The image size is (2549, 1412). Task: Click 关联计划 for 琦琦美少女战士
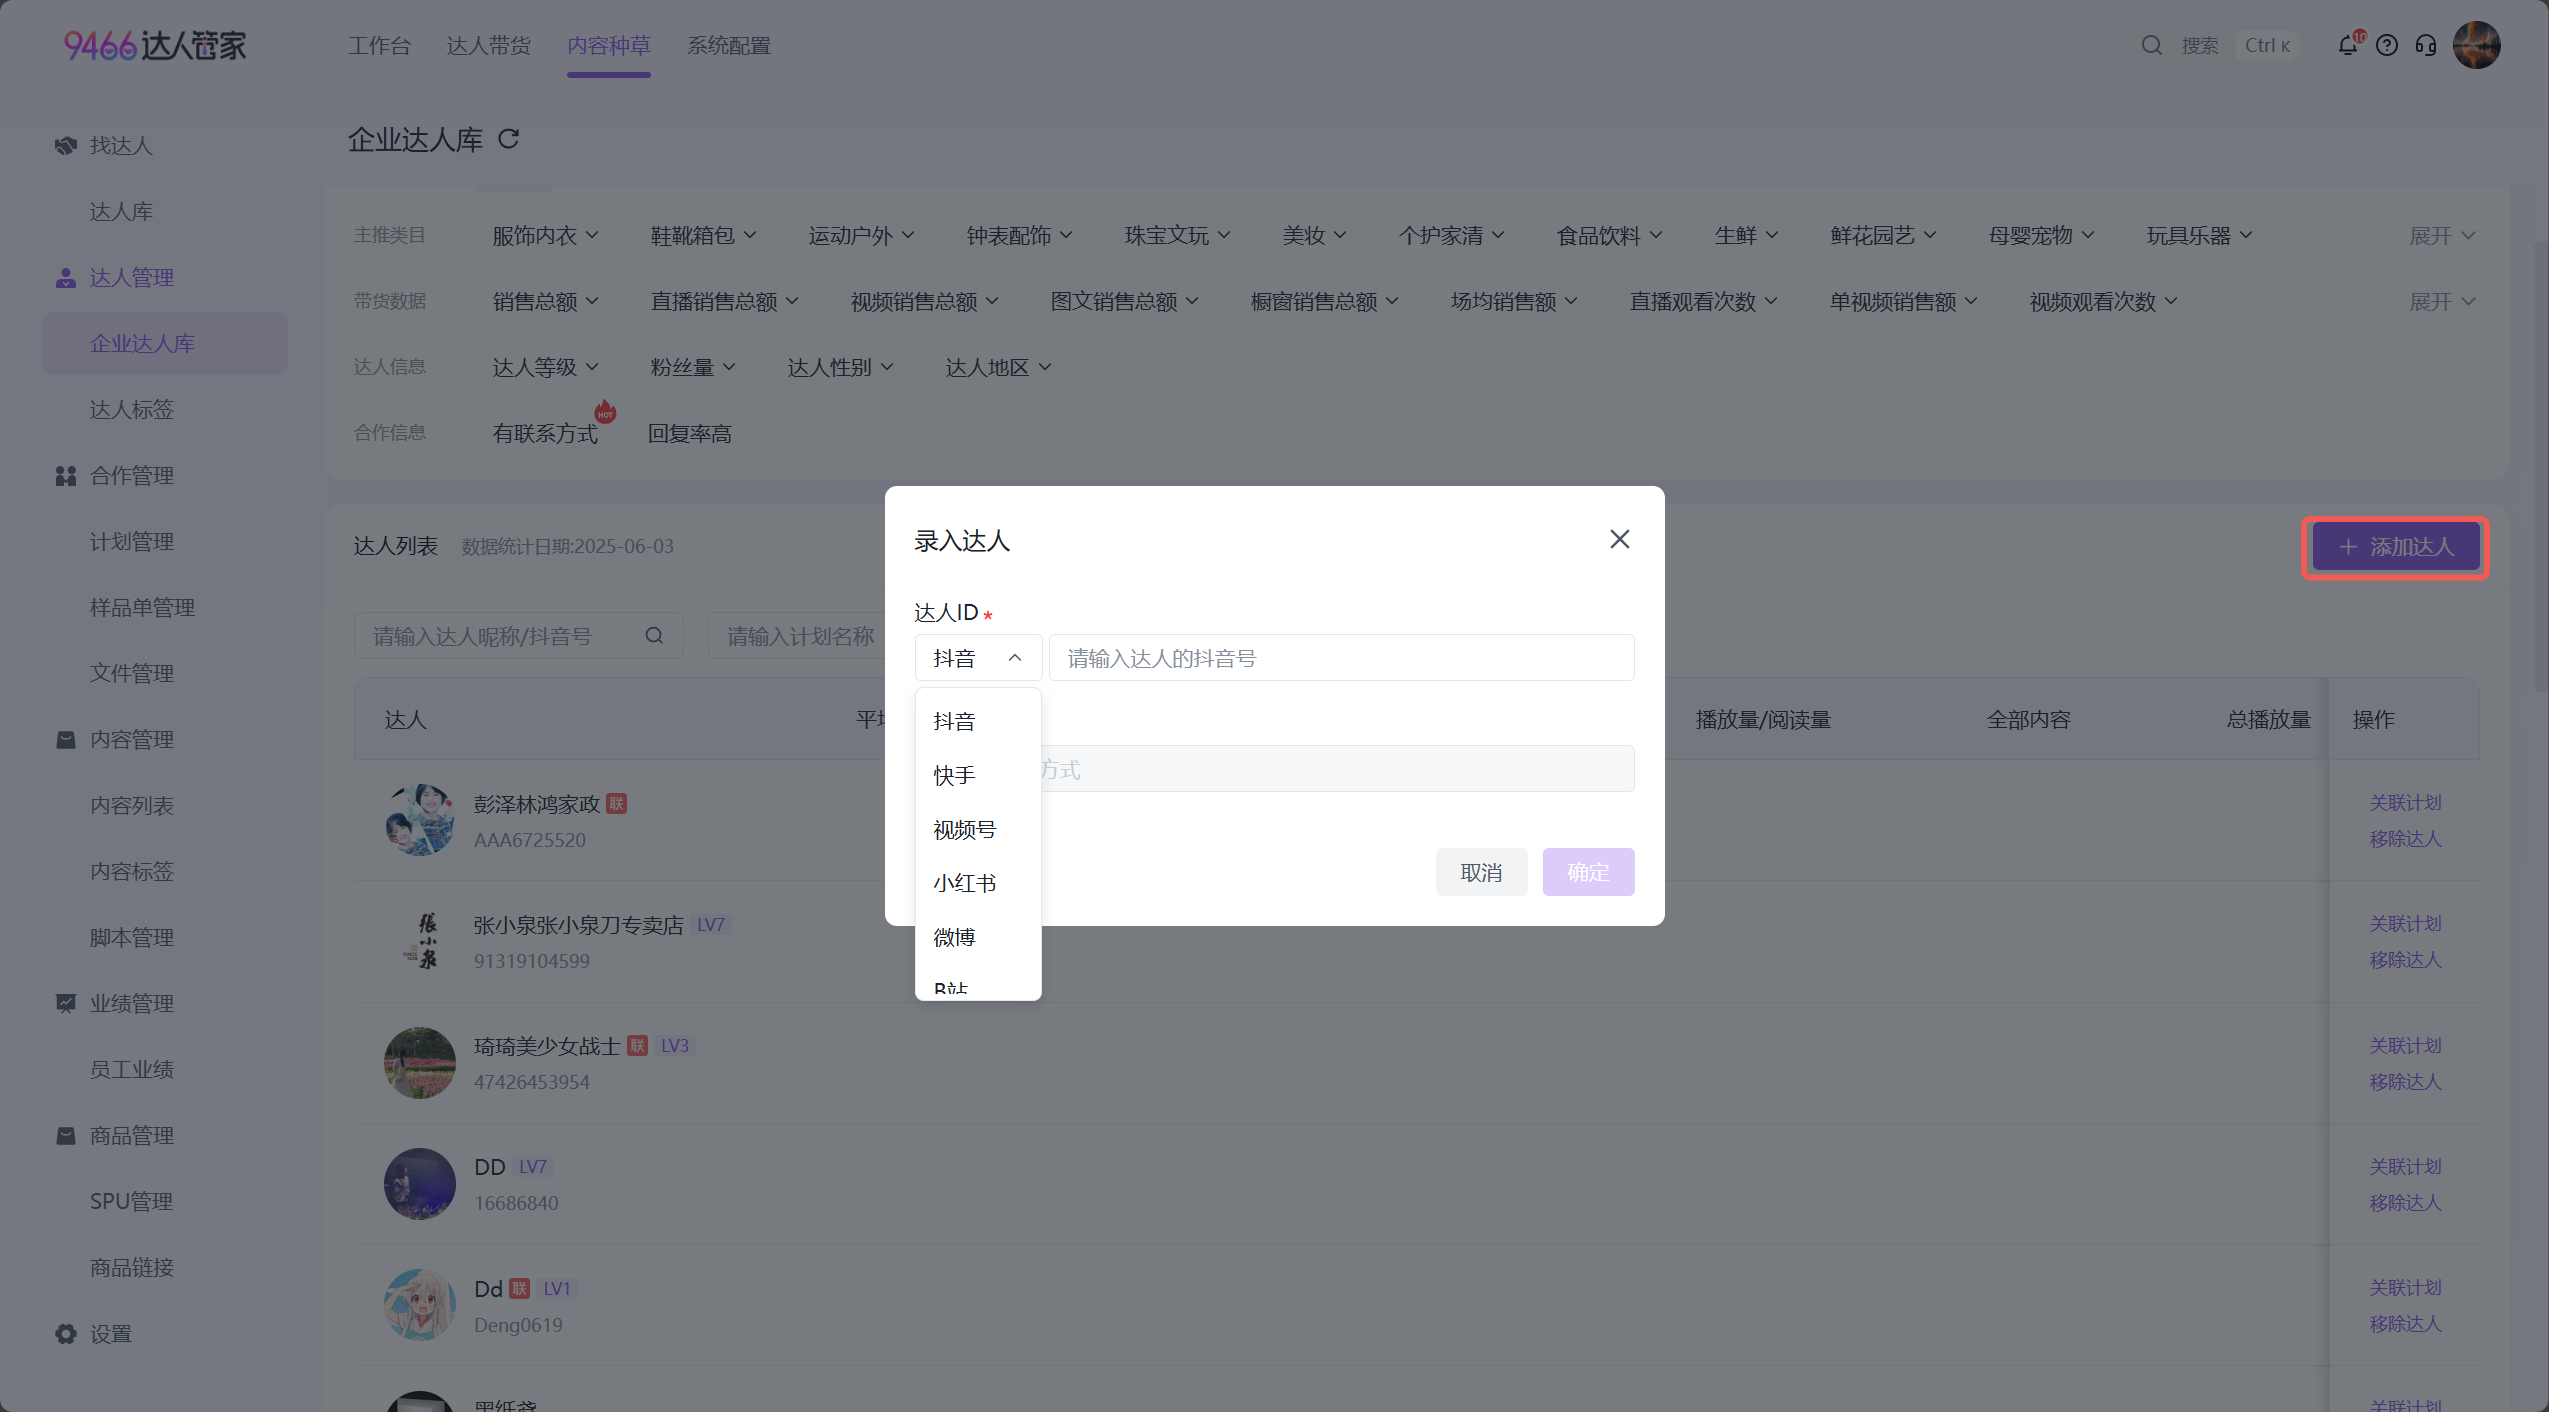2405,1045
